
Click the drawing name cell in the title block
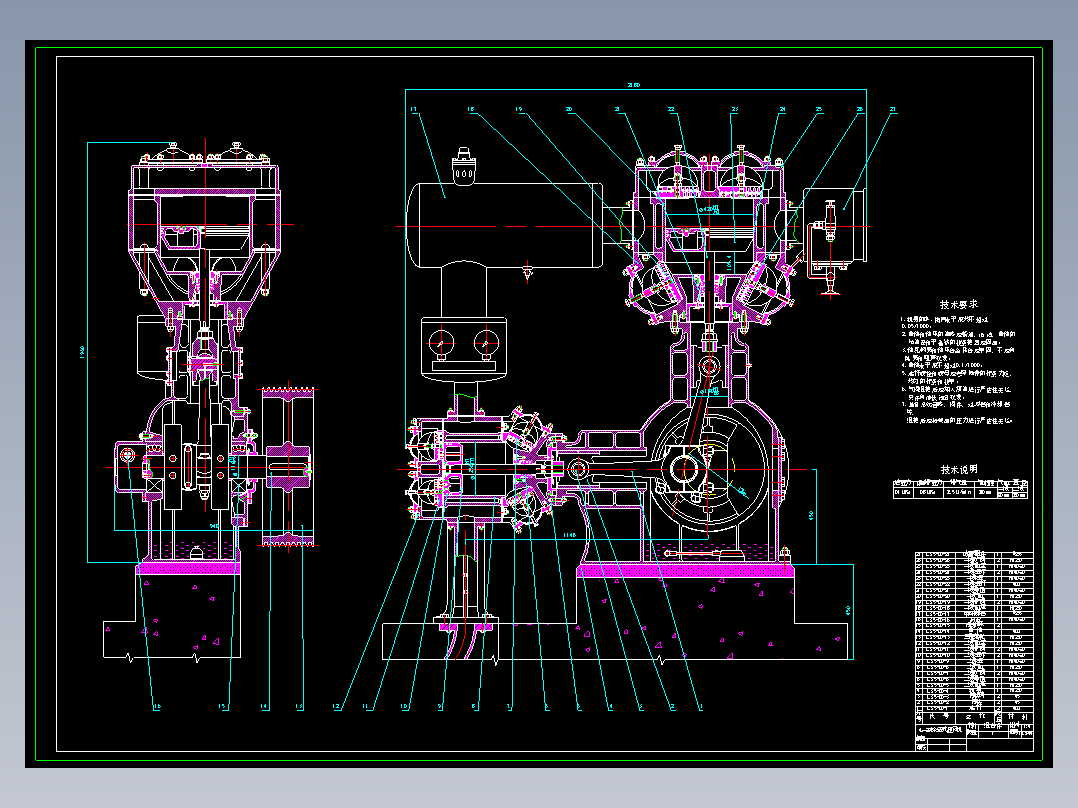pos(941,729)
